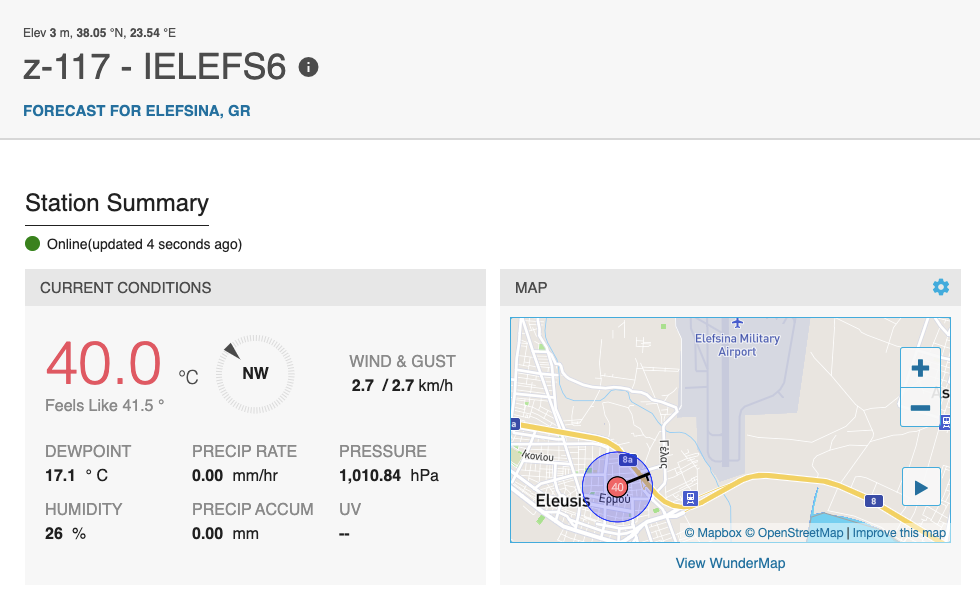Screen dimensions: 980x601
Task: Open Forecast for Elefsina, GR link
Action: point(137,111)
